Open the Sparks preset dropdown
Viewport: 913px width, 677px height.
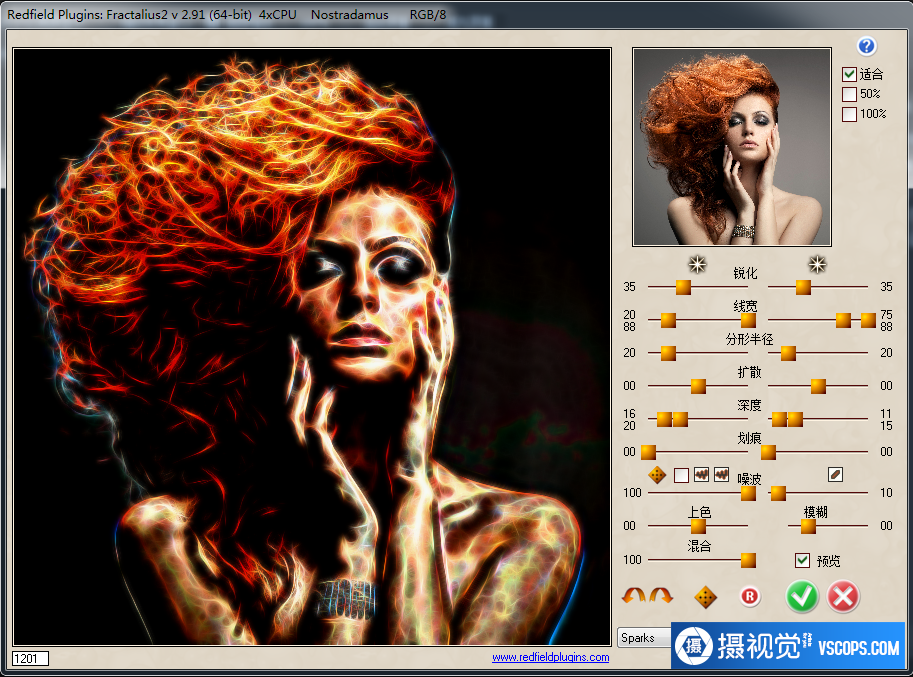644,637
